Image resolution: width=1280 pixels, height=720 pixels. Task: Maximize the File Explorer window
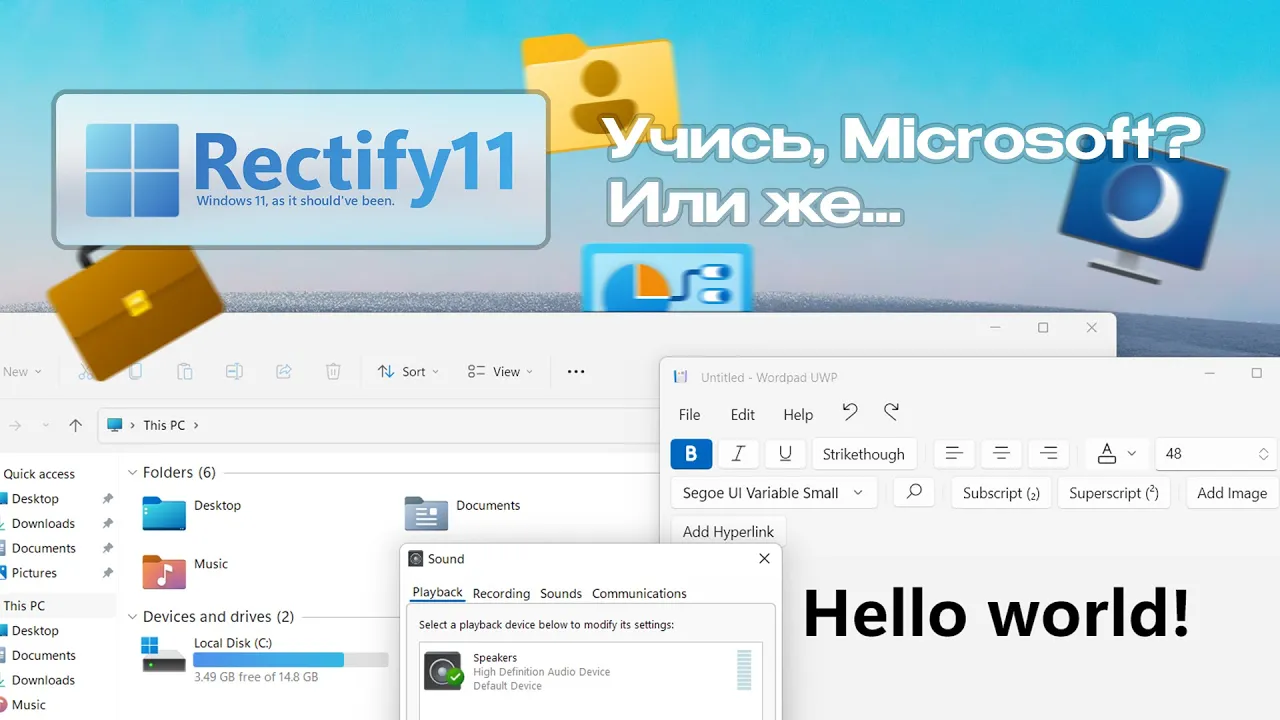point(1043,328)
